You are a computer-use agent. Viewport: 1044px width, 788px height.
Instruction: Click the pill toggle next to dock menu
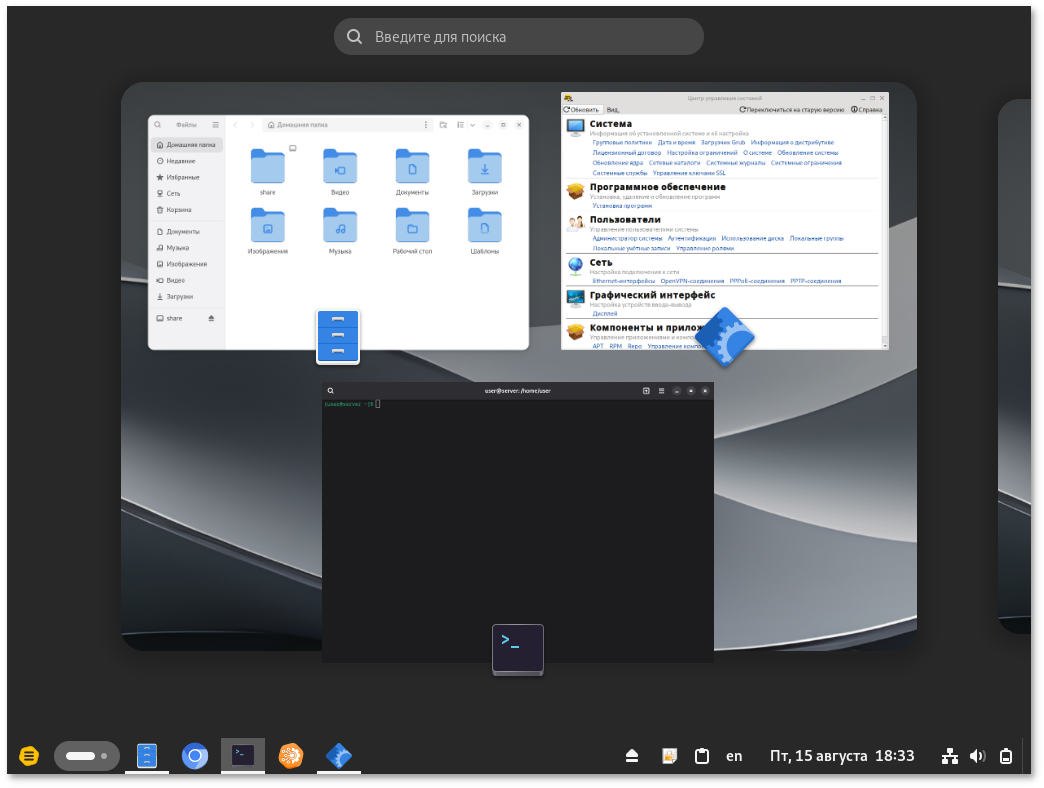tap(86, 756)
